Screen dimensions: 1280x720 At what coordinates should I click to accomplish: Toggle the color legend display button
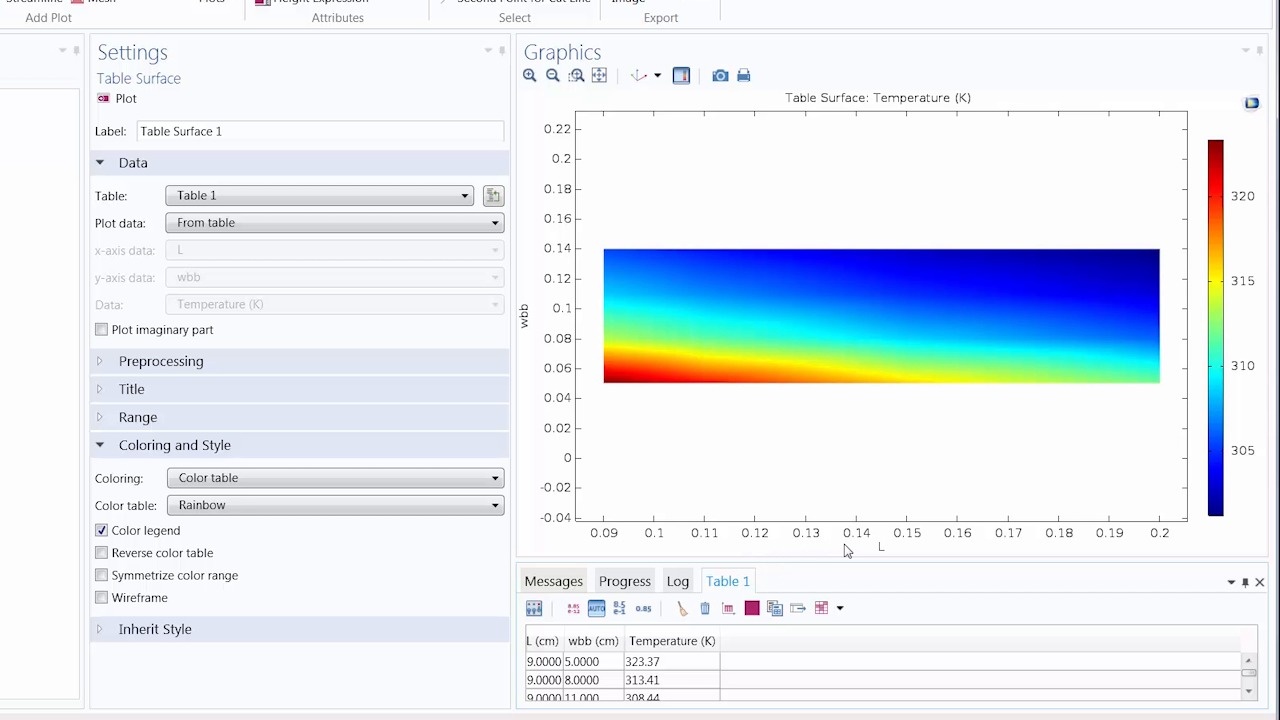[681, 76]
